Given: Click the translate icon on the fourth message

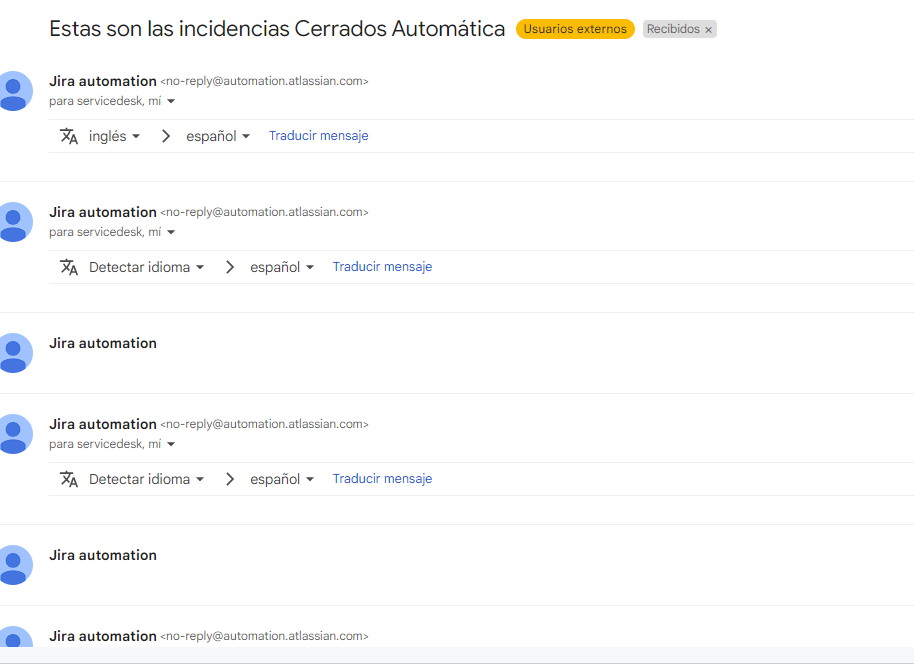Looking at the screenshot, I should [x=69, y=478].
